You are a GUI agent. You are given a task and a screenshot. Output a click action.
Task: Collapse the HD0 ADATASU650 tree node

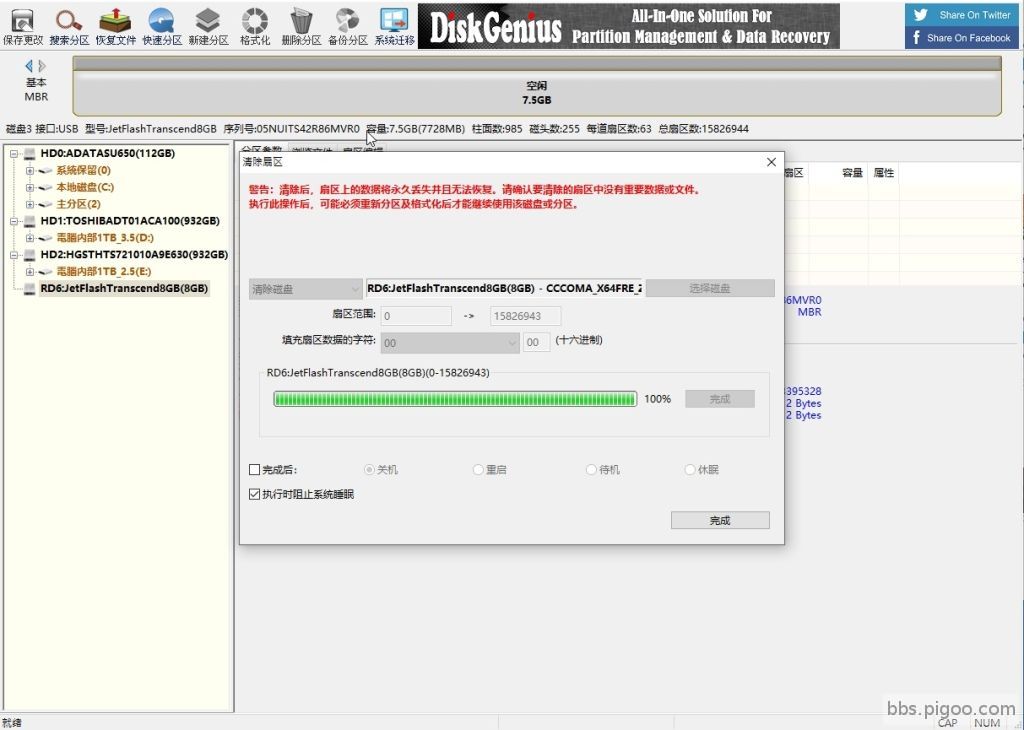pos(14,153)
